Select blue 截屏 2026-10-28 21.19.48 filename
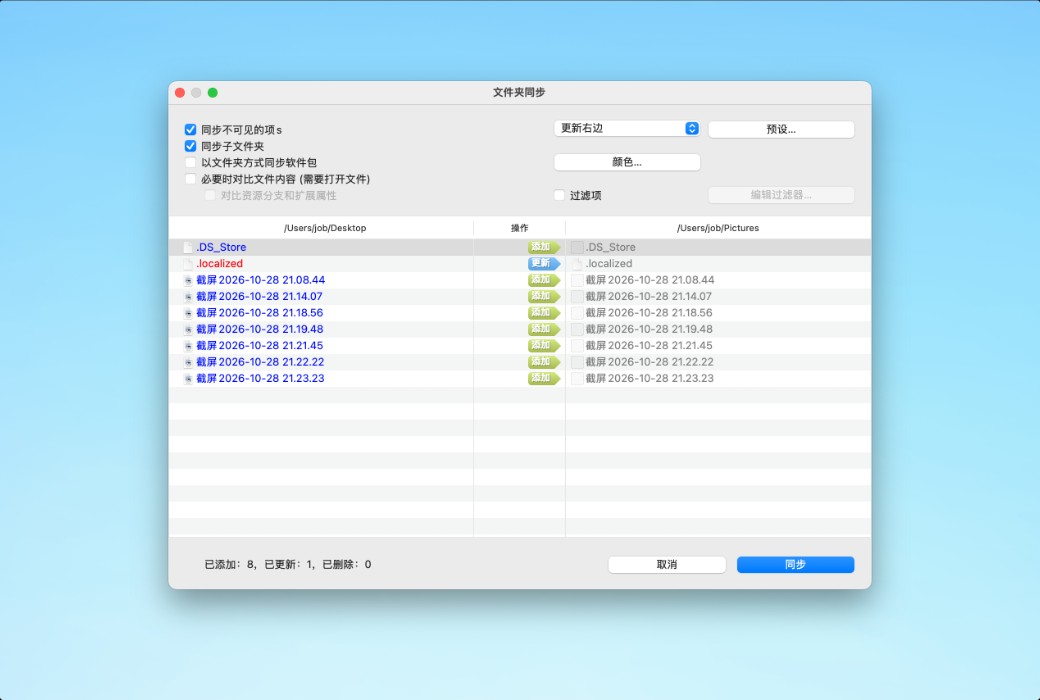 pyautogui.click(x=260, y=329)
